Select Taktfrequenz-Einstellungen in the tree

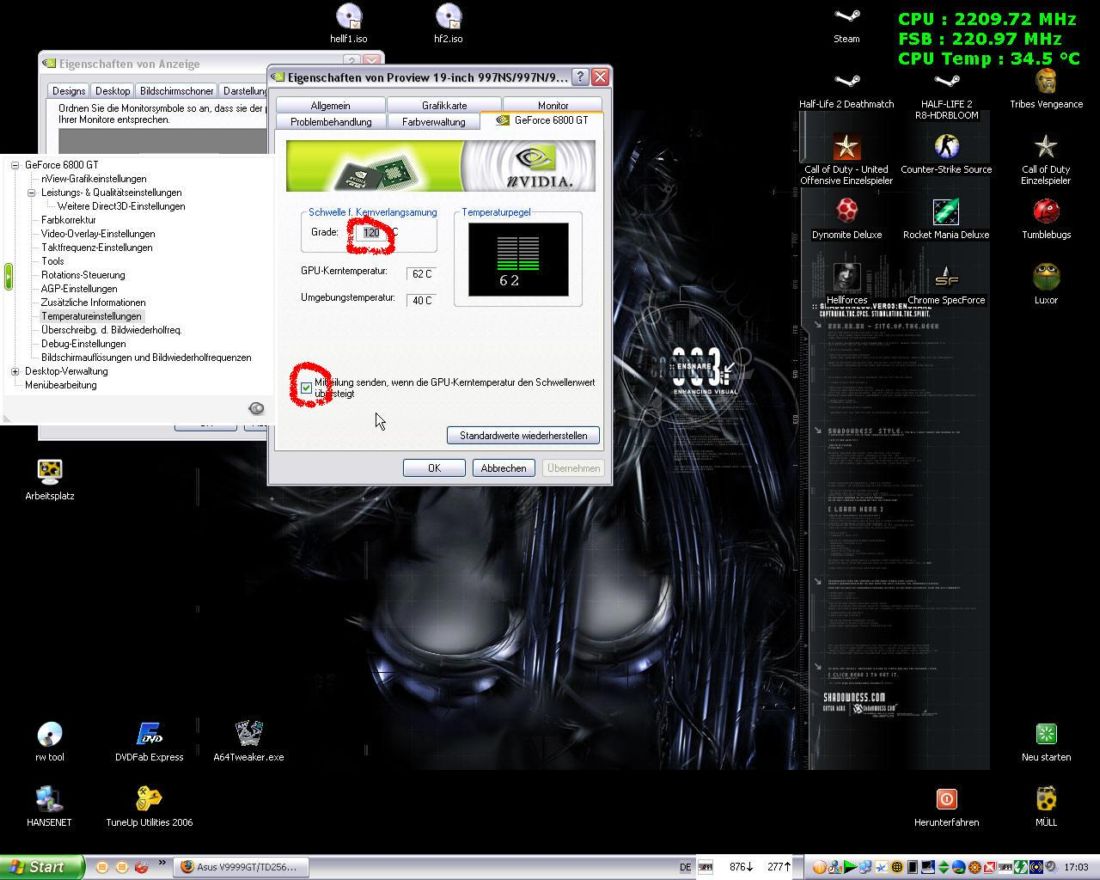click(96, 248)
